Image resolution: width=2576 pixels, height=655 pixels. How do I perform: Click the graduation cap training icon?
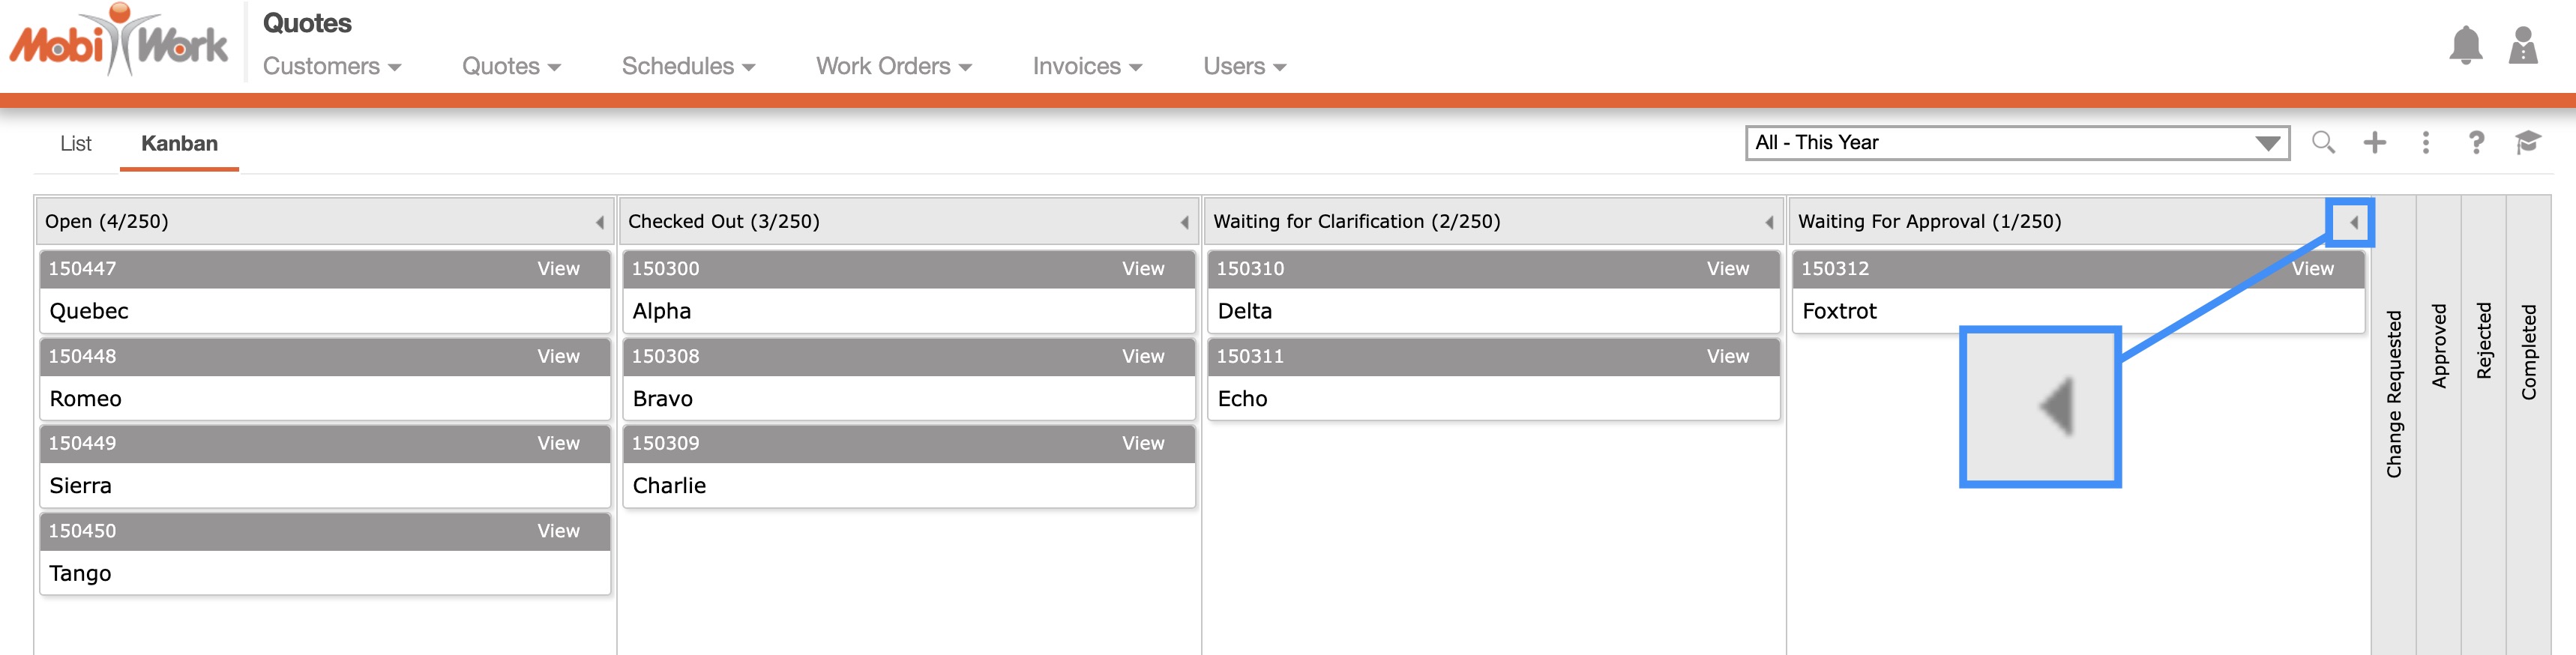pyautogui.click(x=2527, y=143)
